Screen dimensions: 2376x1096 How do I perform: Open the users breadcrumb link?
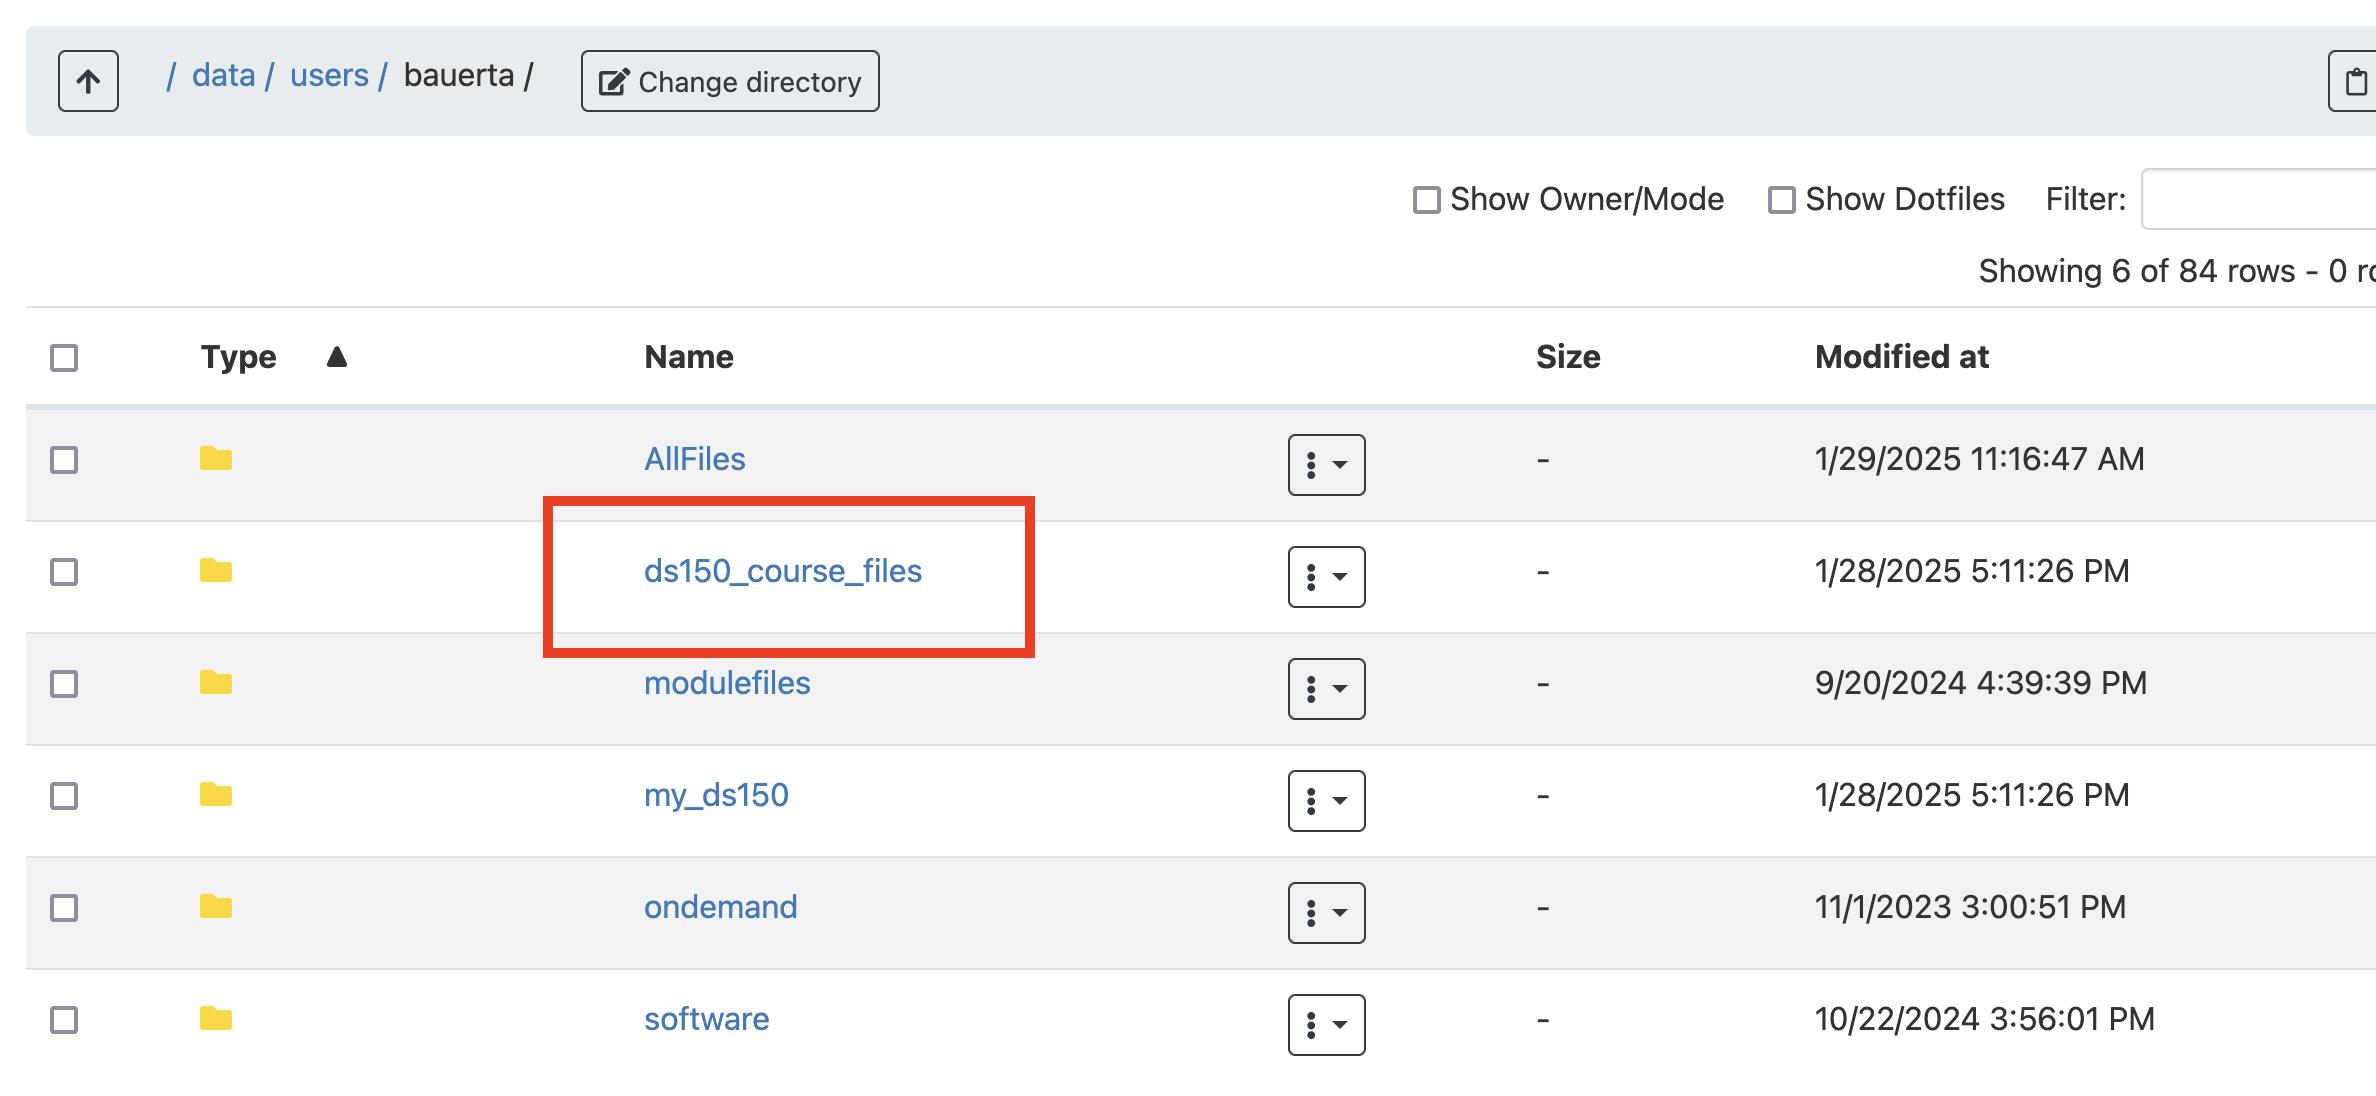coord(328,74)
